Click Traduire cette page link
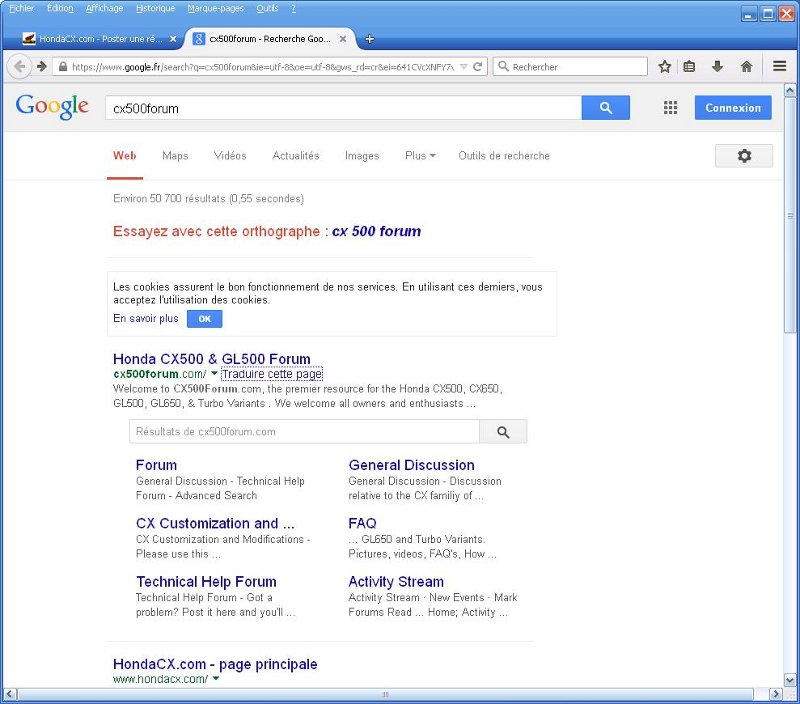The width and height of the screenshot is (800, 704). tap(272, 374)
